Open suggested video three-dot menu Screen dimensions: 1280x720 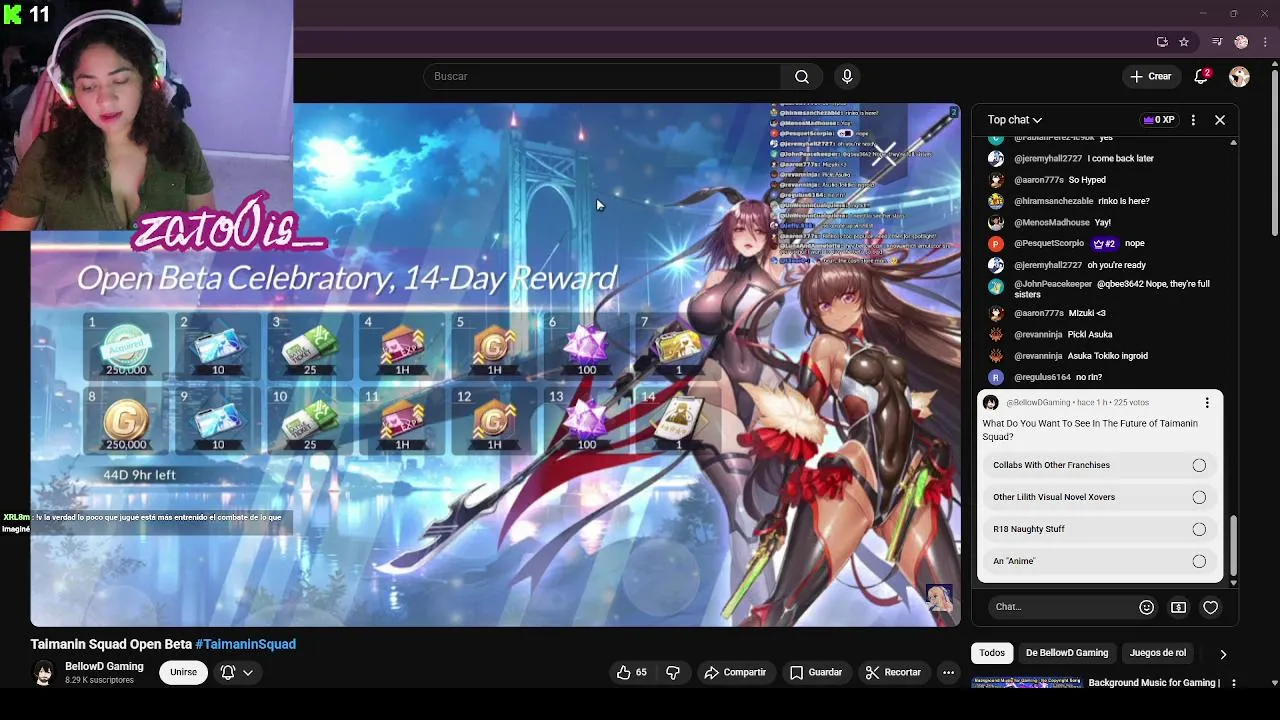click(x=1234, y=683)
